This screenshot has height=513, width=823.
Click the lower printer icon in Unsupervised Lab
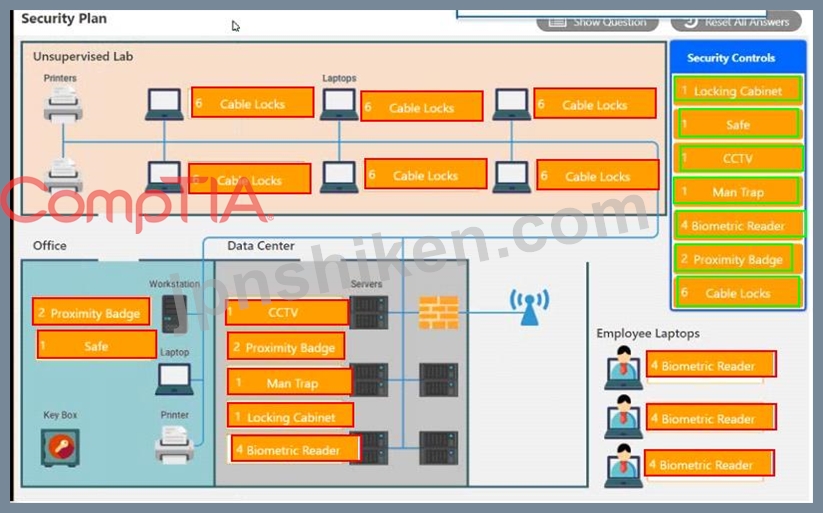click(63, 176)
